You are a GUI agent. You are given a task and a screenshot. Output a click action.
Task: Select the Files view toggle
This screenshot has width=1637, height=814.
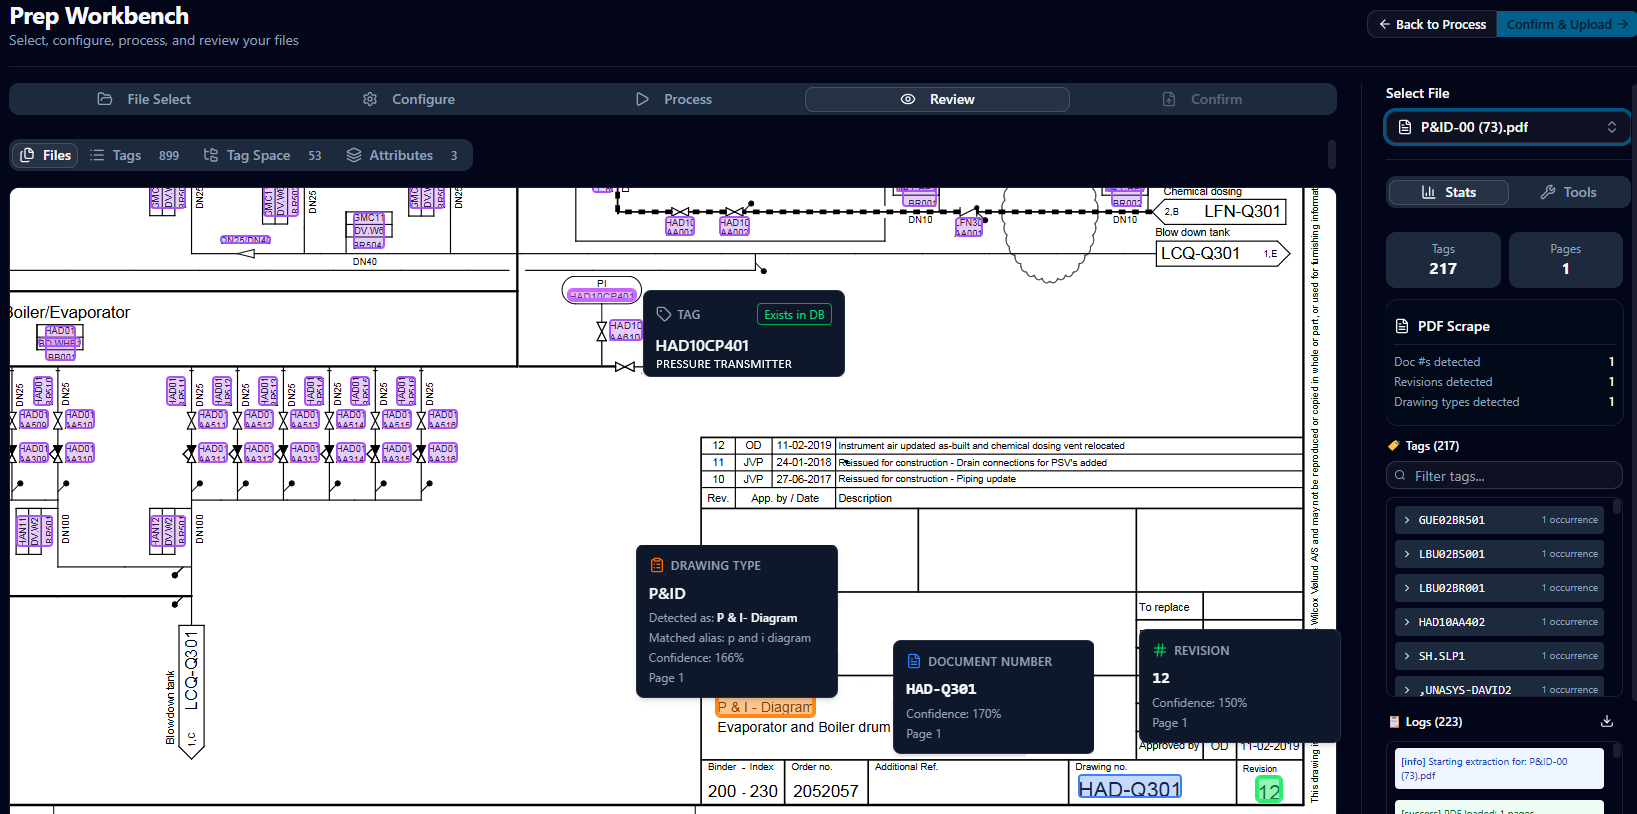tap(46, 155)
